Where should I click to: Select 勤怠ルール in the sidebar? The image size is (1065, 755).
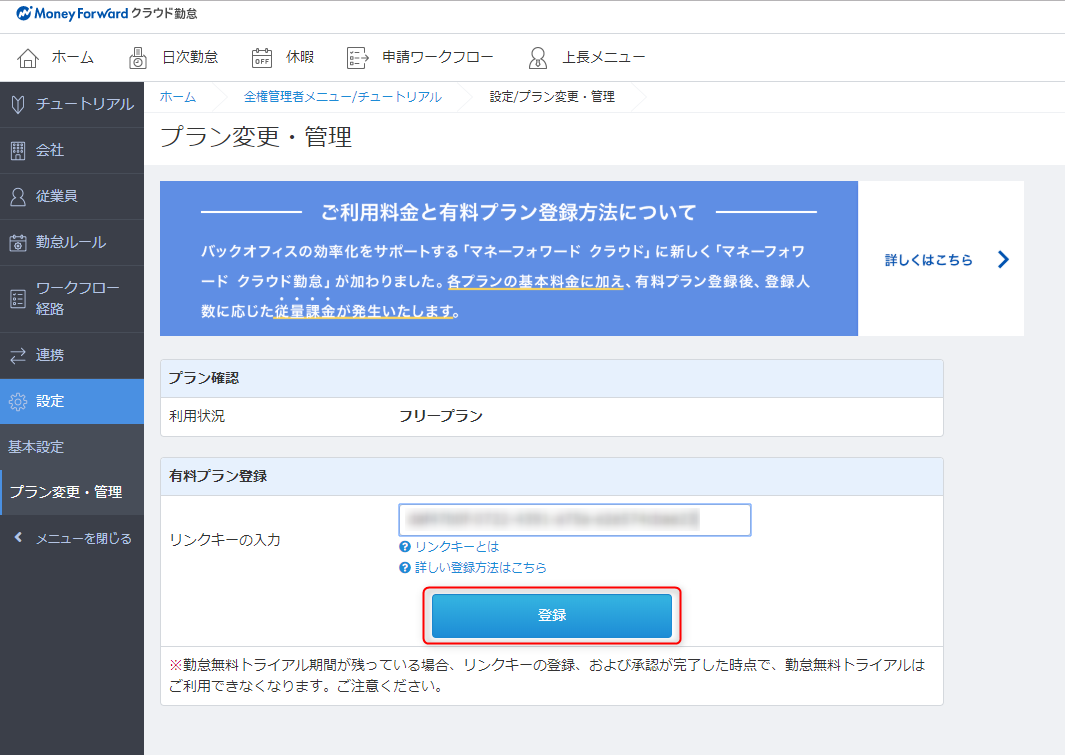[x=72, y=242]
